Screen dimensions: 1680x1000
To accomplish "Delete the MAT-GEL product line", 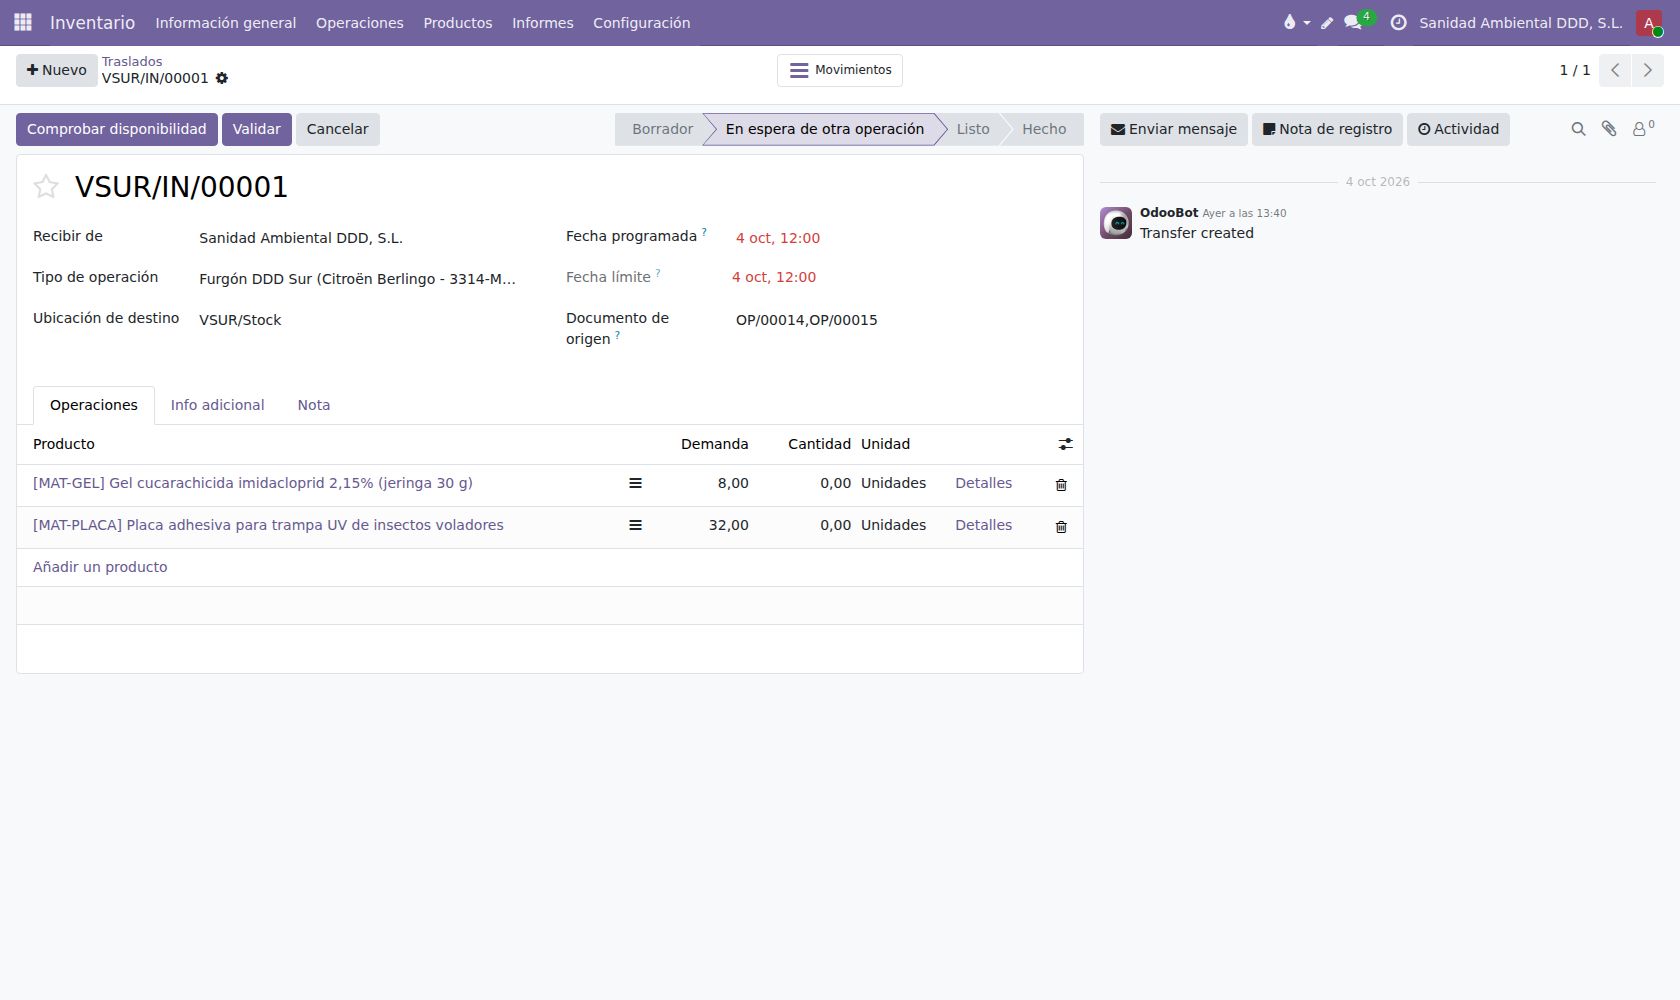I will [x=1061, y=485].
